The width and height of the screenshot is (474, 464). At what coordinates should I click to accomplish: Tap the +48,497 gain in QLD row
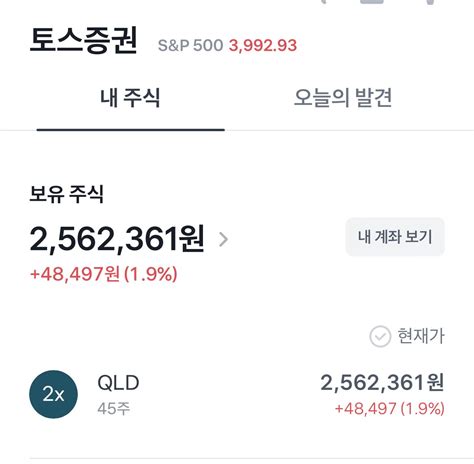366,408
